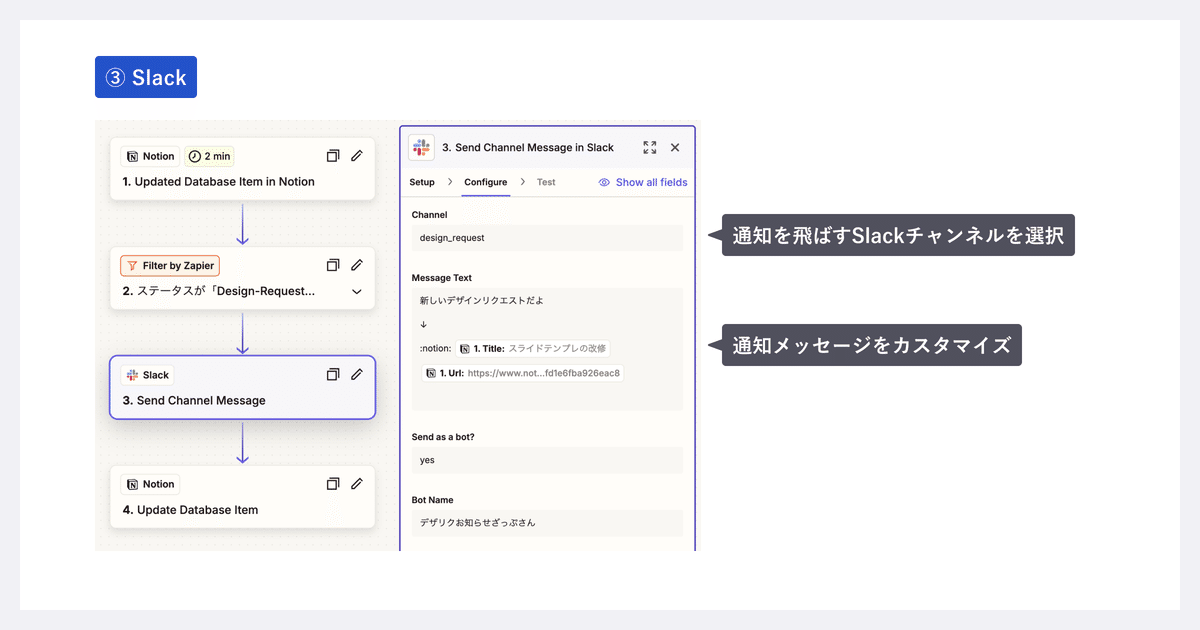Click the Notion badge on step 1

point(150,156)
